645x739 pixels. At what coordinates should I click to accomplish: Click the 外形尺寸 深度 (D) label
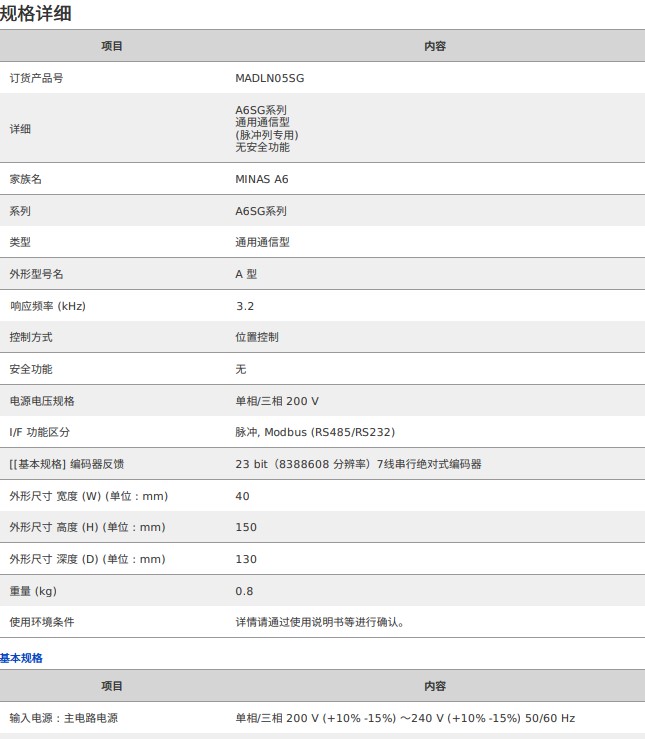click(87, 559)
